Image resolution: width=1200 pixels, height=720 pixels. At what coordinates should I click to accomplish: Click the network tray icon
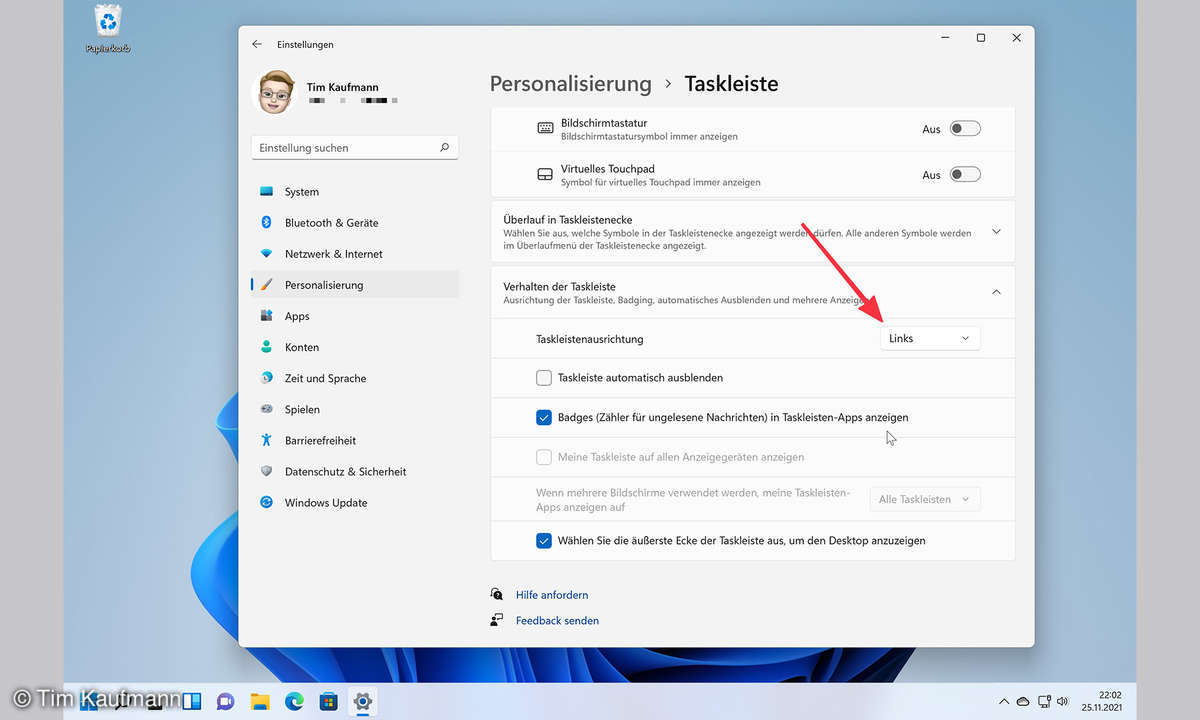coord(1043,701)
